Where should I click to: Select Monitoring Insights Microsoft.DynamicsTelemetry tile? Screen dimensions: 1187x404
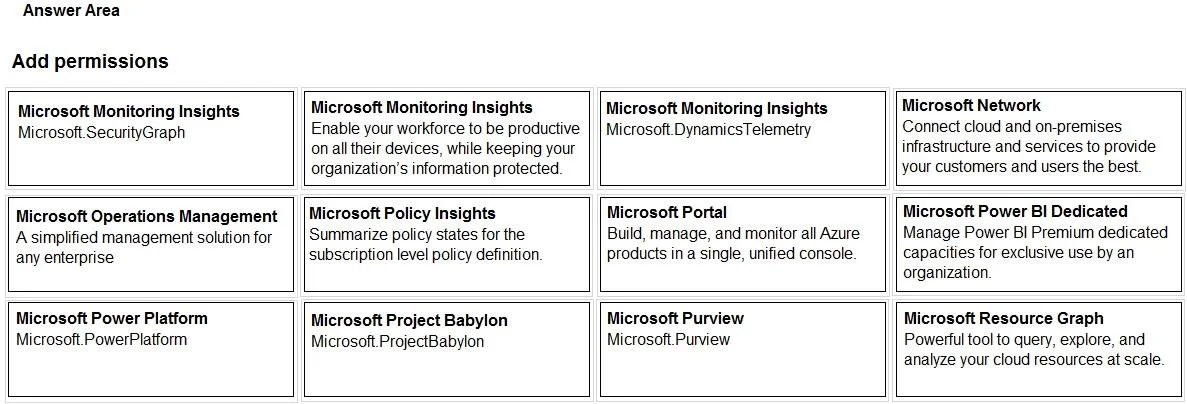[743, 138]
